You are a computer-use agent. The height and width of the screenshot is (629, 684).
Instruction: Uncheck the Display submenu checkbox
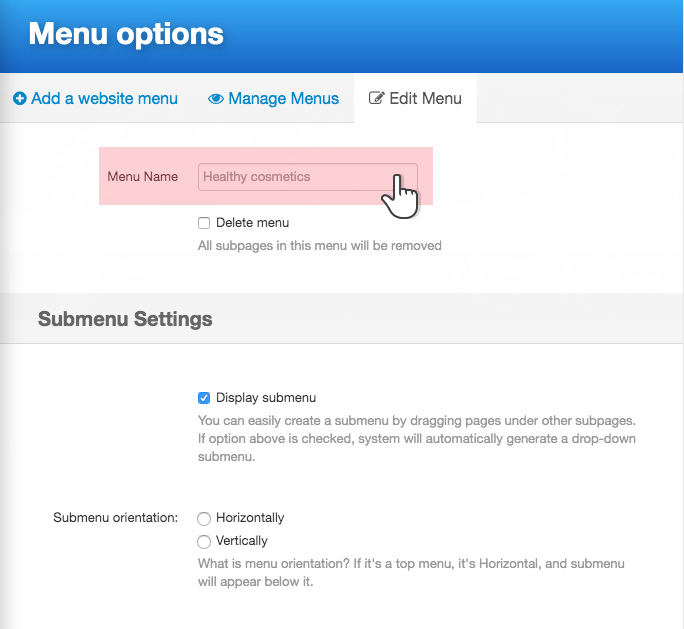(204, 398)
